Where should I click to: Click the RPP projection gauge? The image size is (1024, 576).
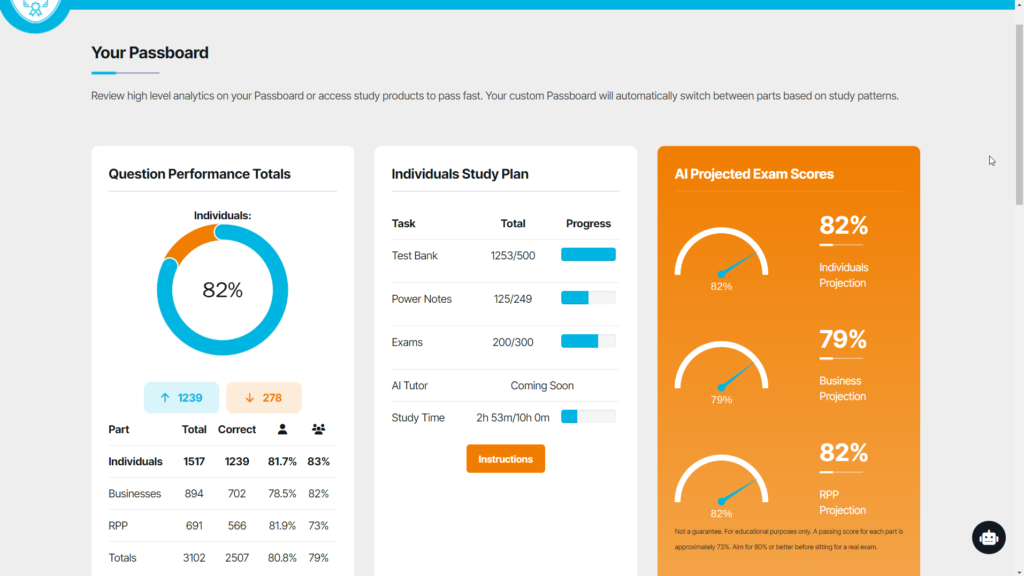pos(721,482)
